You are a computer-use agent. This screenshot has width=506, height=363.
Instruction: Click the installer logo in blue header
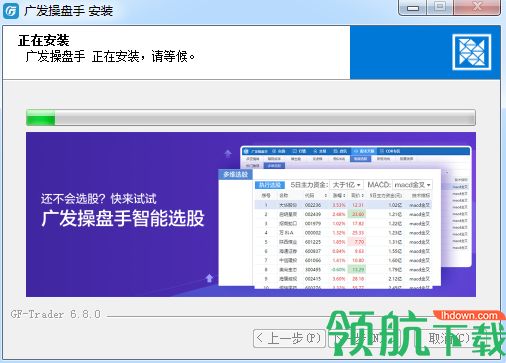point(472,52)
